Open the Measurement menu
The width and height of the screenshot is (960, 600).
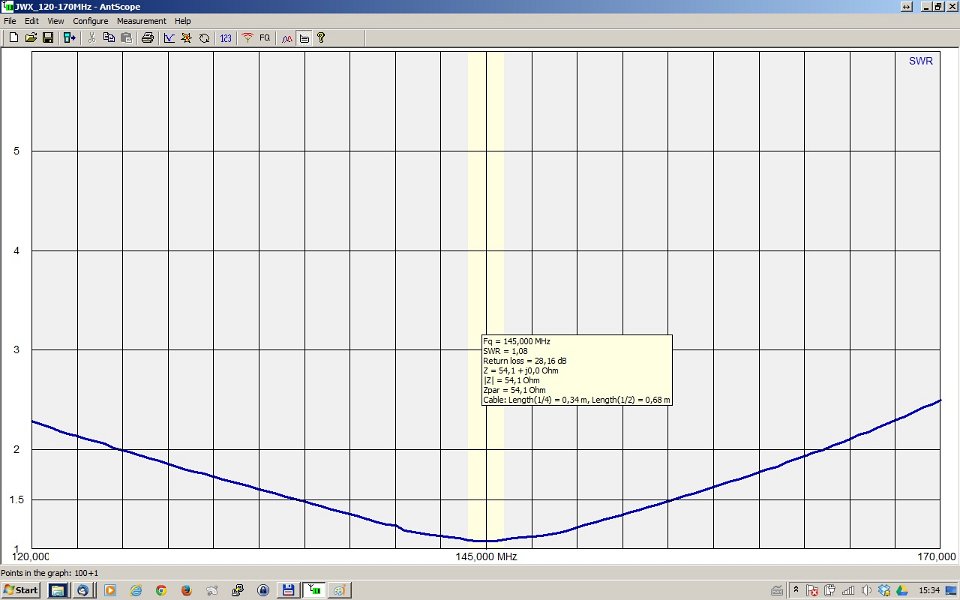coord(139,21)
